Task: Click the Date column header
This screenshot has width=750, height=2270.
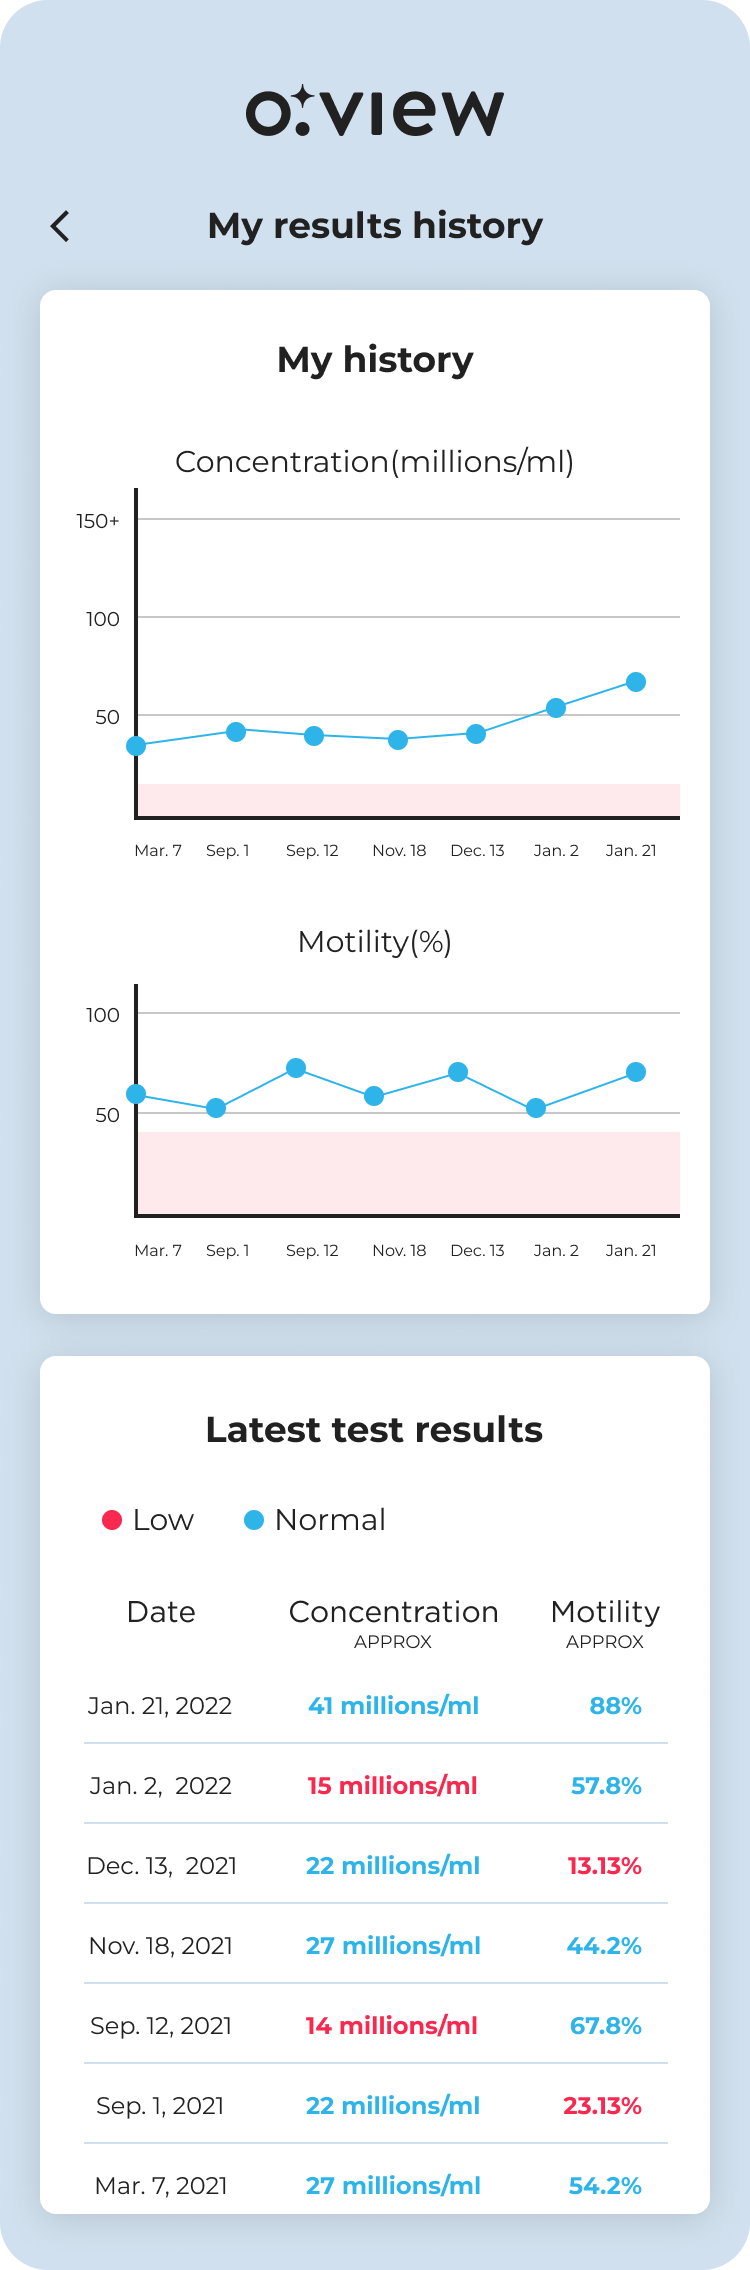Action: pyautogui.click(x=161, y=1612)
